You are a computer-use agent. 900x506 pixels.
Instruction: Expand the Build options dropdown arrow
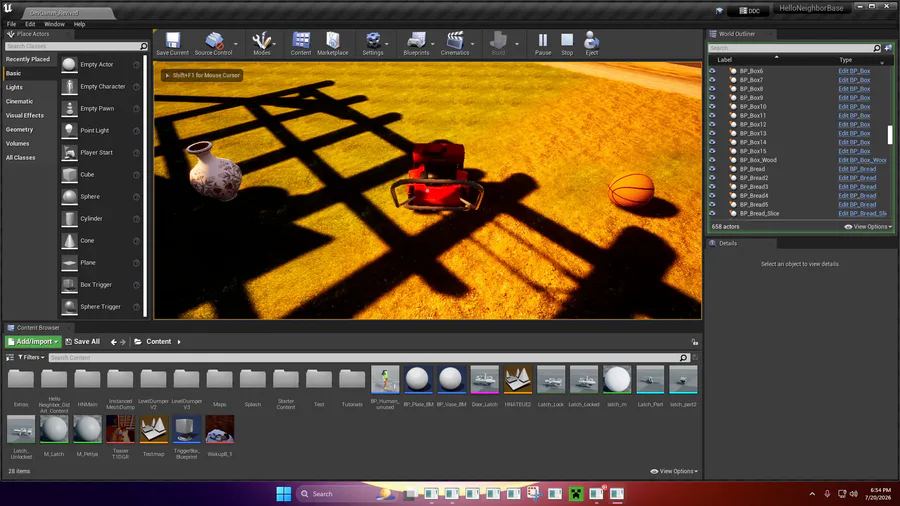517,44
